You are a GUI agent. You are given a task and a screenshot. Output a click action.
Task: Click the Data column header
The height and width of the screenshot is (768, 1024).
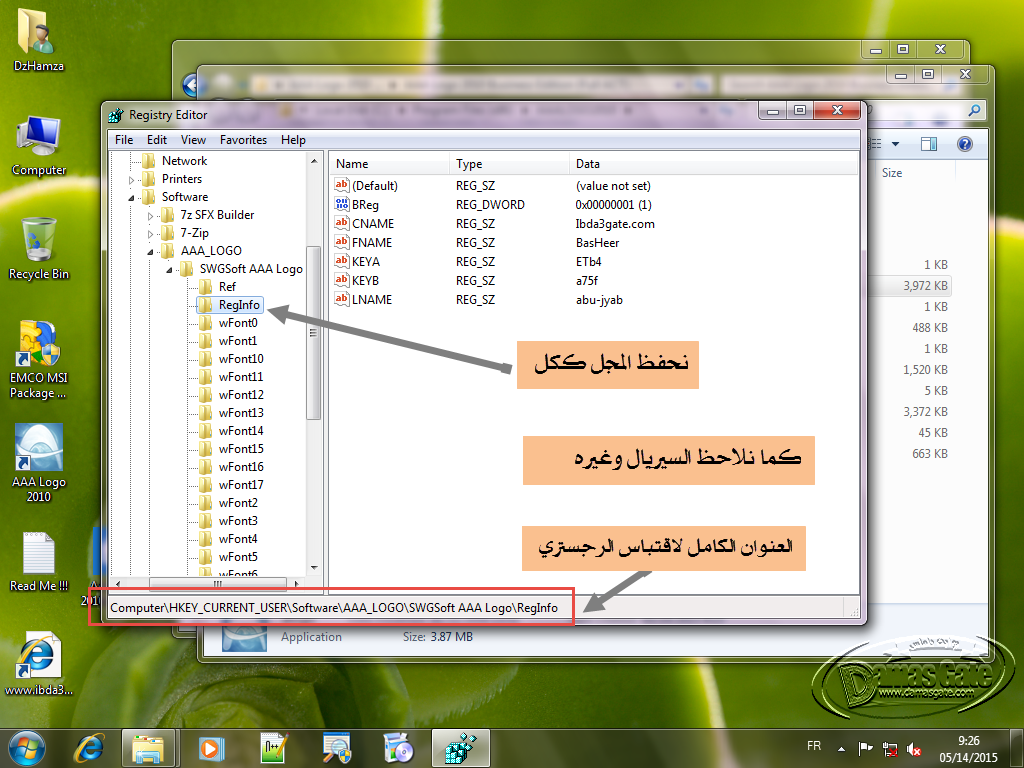click(713, 164)
